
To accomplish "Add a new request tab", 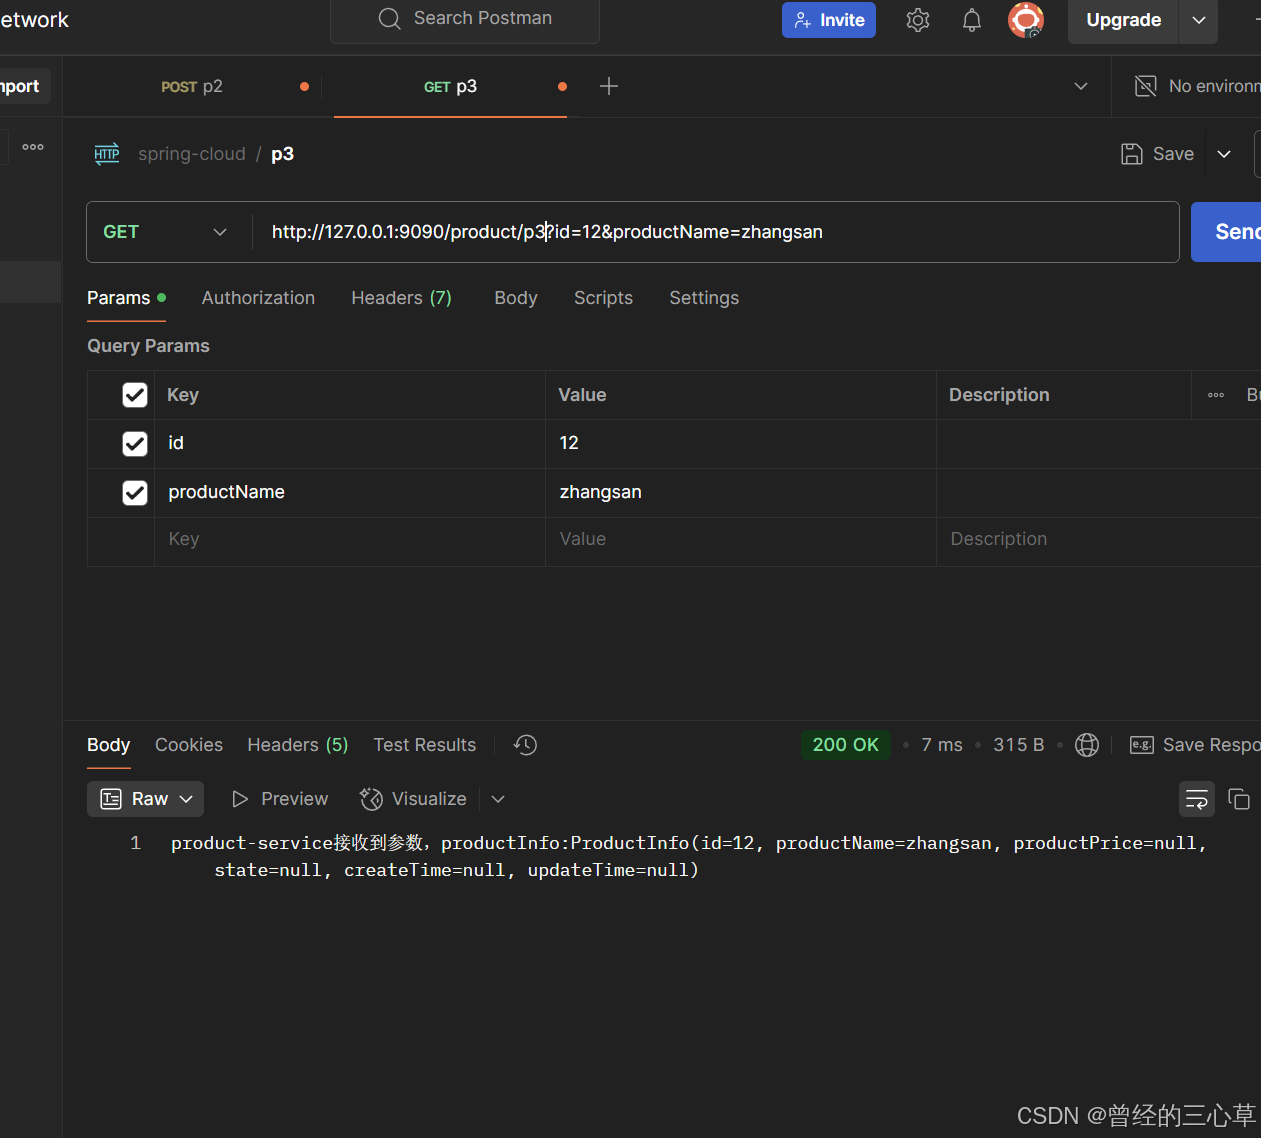I will point(608,87).
